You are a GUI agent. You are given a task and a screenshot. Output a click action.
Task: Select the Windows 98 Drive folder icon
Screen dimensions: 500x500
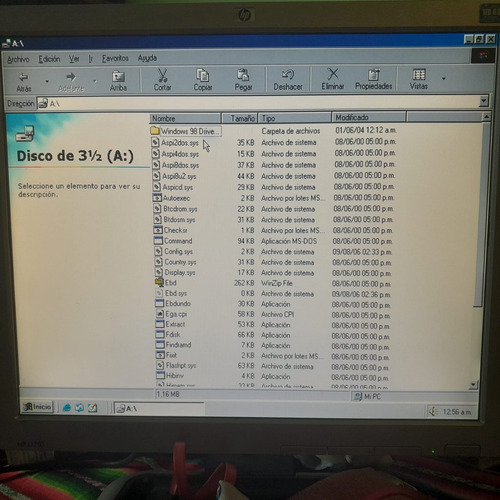(155, 131)
